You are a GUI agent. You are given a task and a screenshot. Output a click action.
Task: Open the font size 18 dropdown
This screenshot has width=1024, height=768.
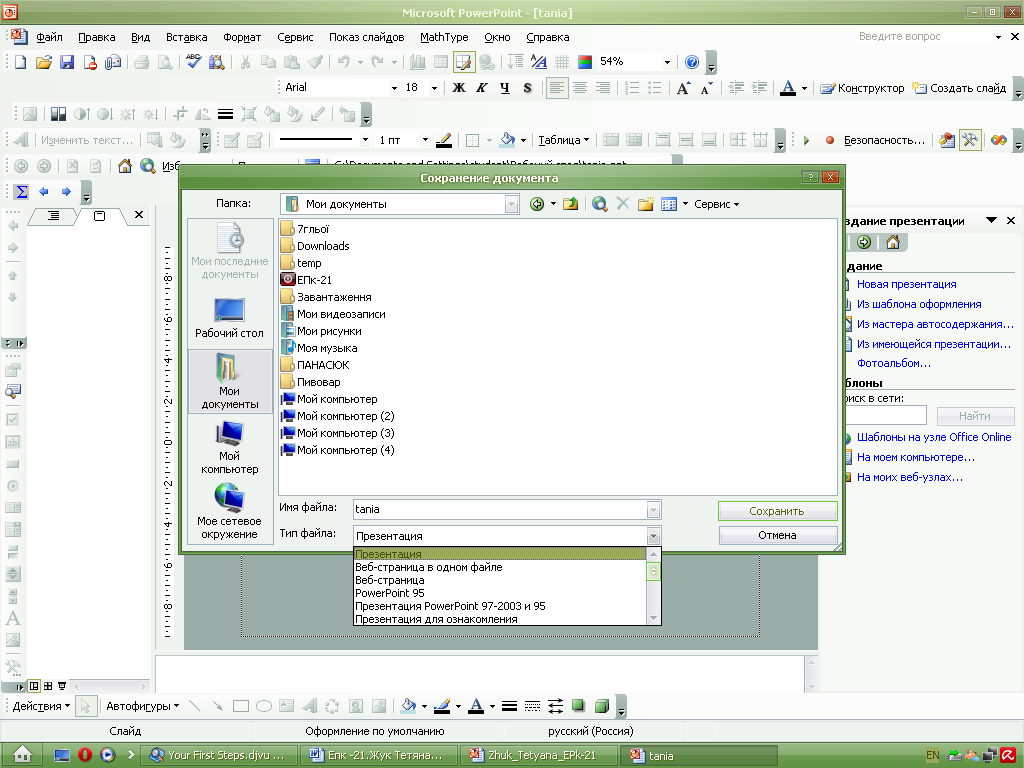click(434, 88)
